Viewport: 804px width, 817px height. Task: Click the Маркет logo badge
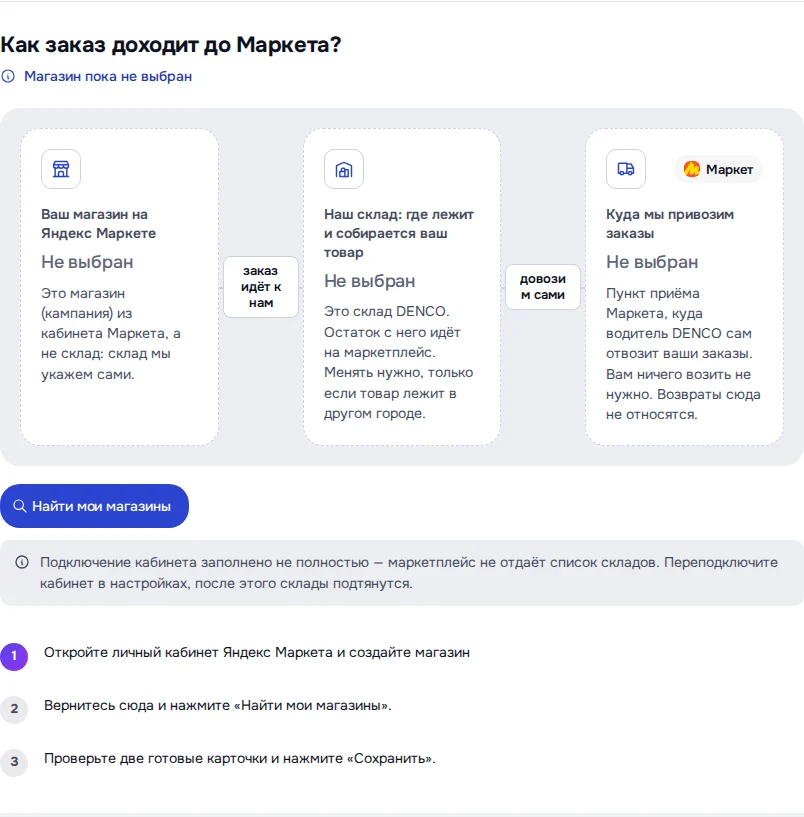coord(719,169)
